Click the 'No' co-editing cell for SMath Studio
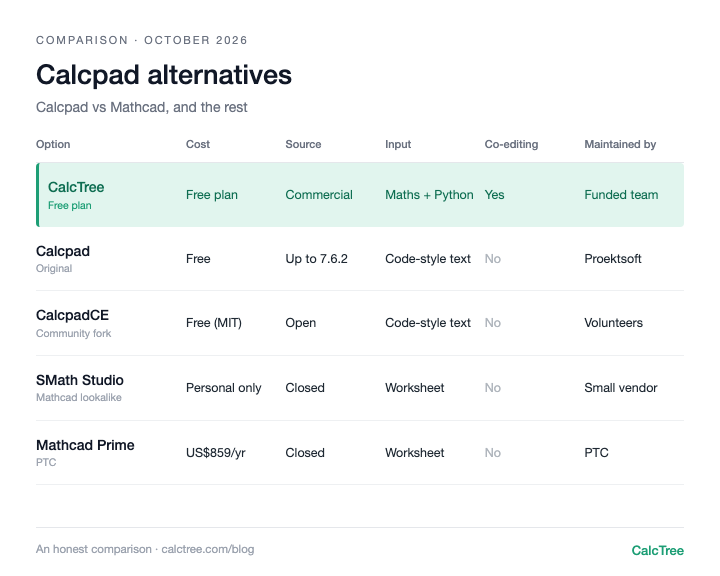 (x=492, y=388)
